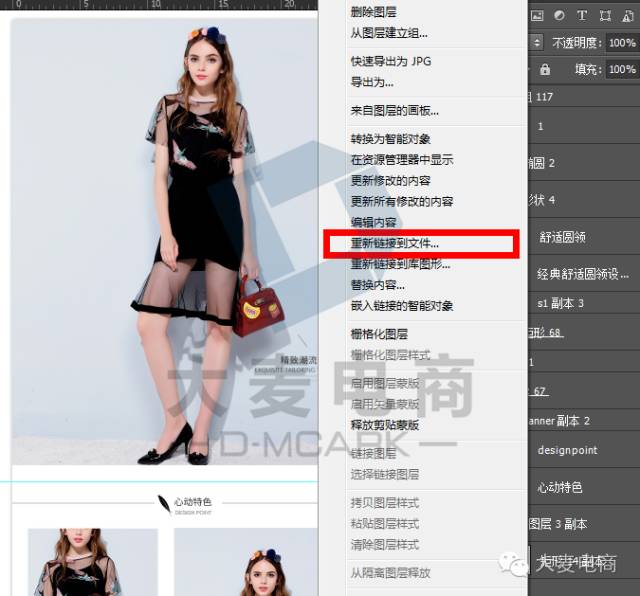Open the 导出为... dialog
The image size is (640, 596).
click(372, 82)
